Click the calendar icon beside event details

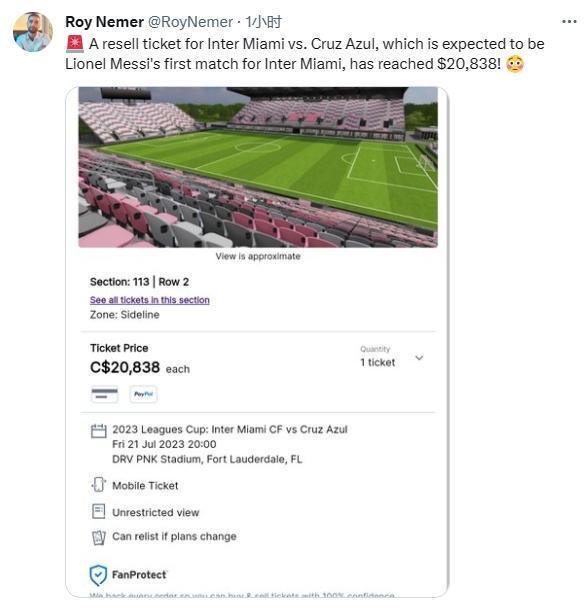point(98,431)
